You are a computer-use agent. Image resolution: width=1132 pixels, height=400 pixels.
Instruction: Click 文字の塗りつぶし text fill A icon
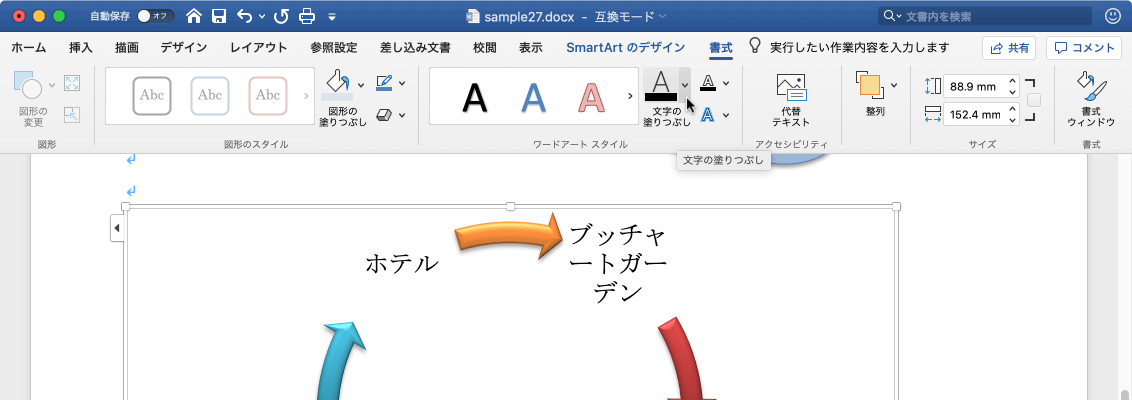tap(661, 85)
